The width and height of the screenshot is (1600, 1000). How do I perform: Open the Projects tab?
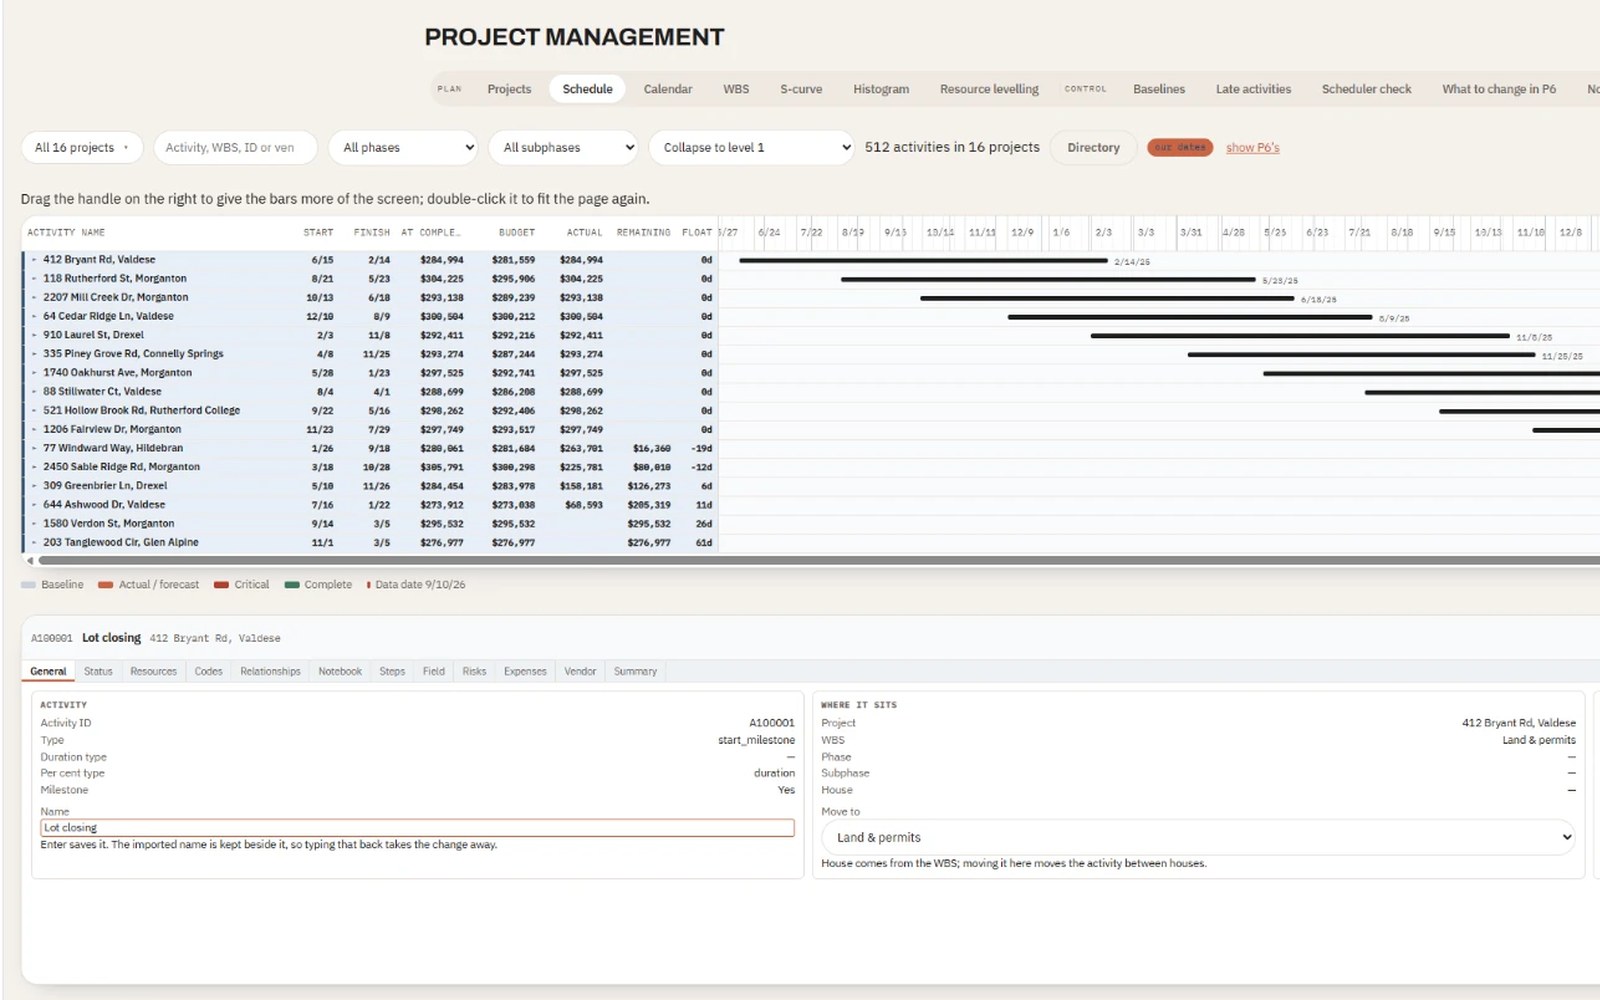coord(509,89)
